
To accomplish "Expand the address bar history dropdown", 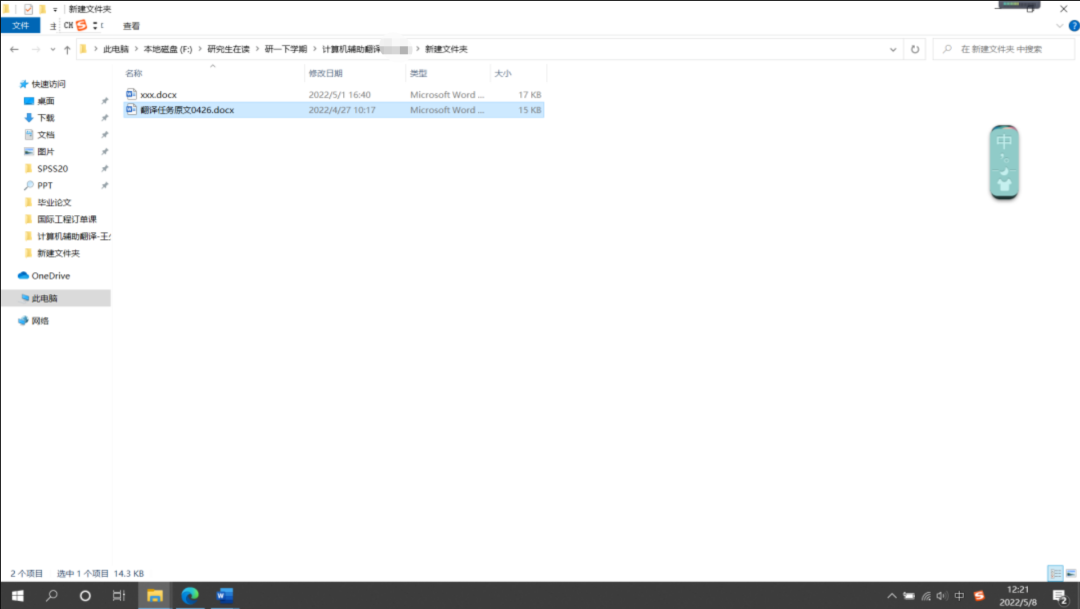I will tap(893, 49).
